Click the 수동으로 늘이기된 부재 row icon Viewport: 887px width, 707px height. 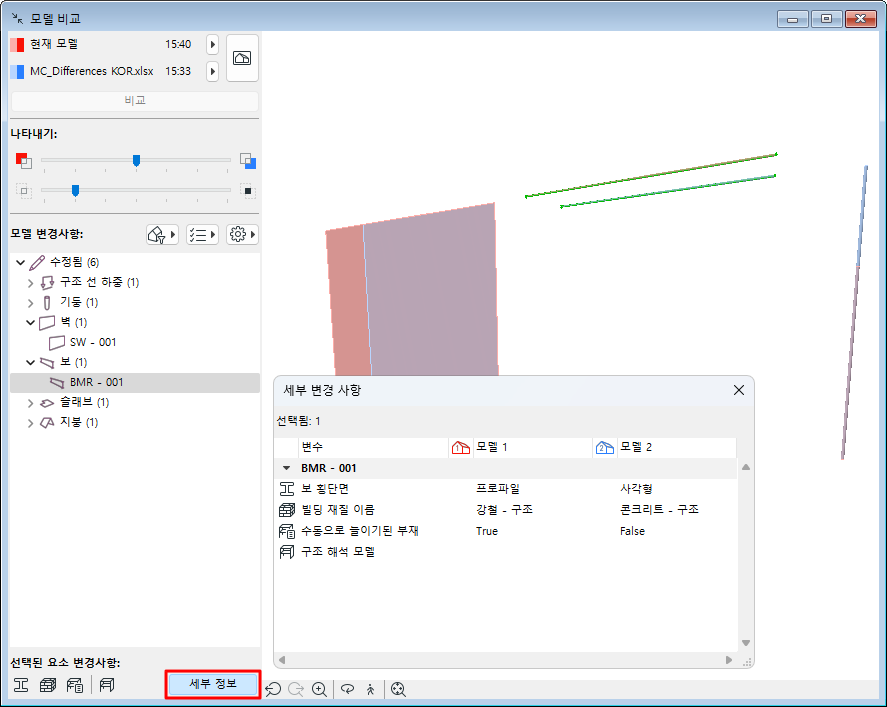[287, 531]
